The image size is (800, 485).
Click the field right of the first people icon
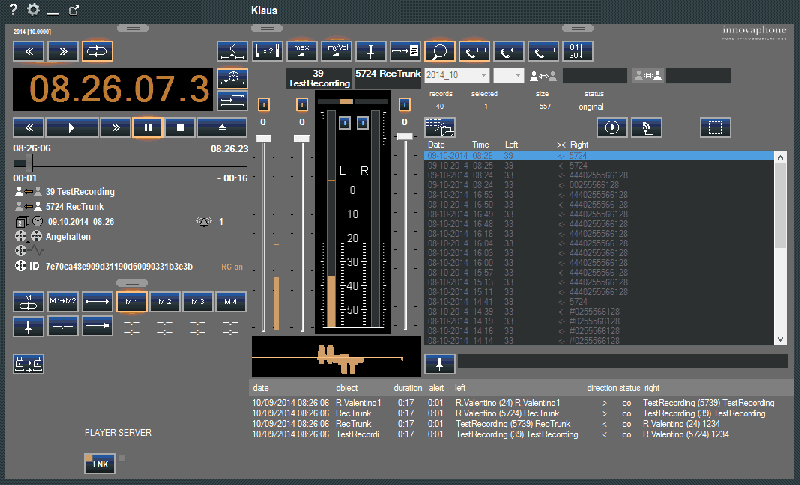pos(595,75)
